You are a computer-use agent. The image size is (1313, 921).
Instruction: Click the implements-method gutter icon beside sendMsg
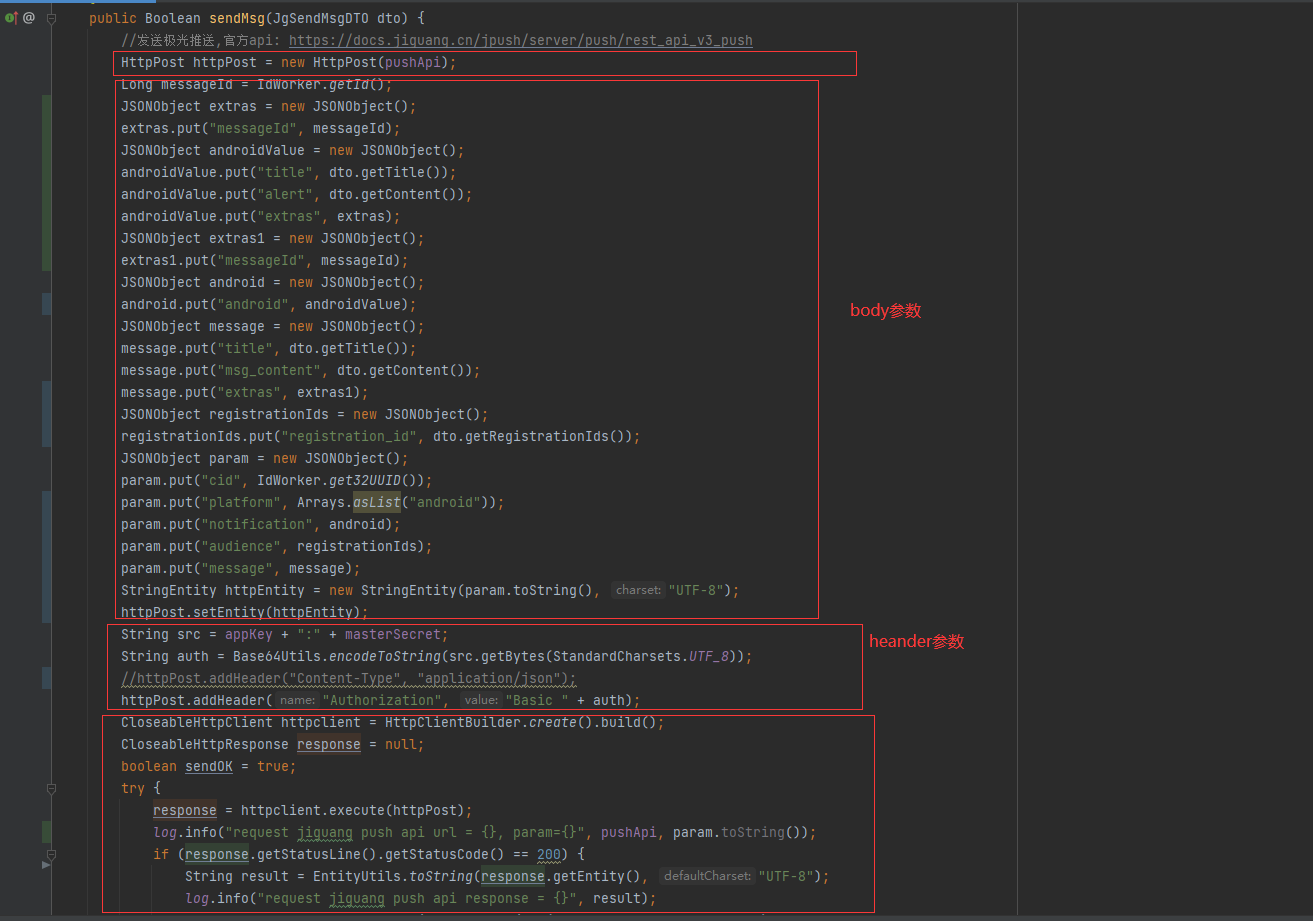pyautogui.click(x=10, y=18)
